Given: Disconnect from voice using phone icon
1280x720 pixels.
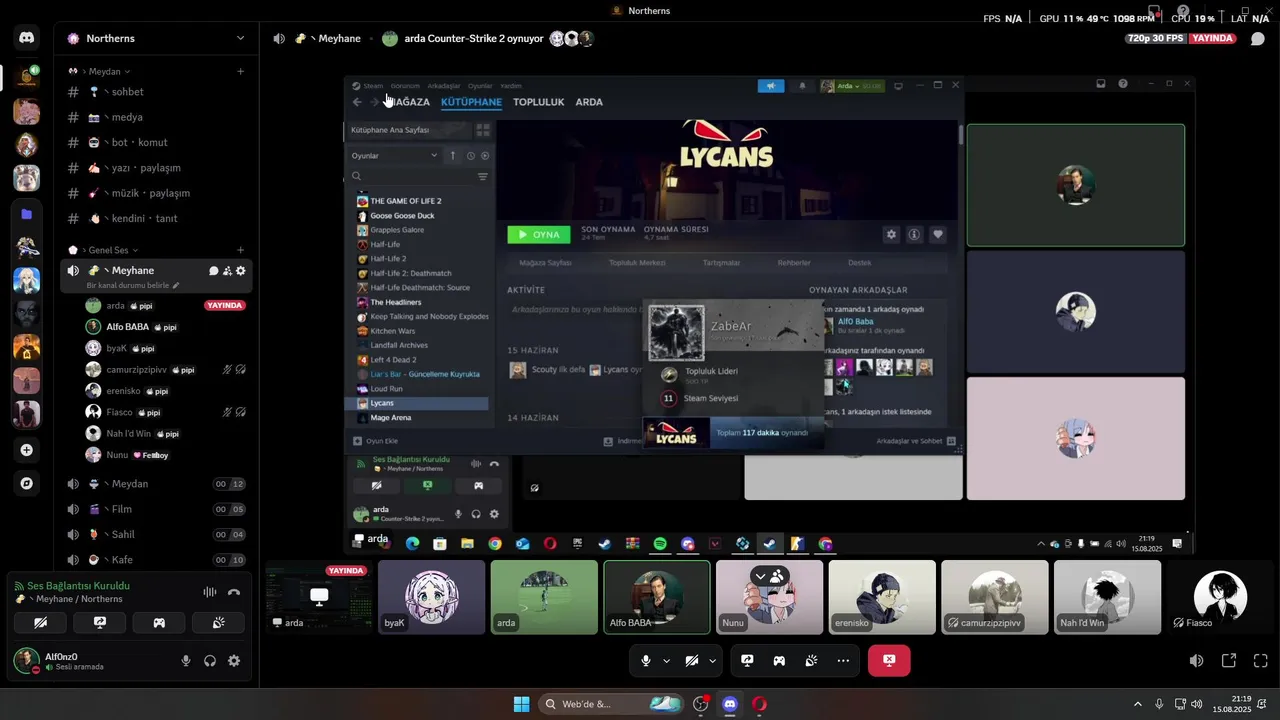Looking at the screenshot, I should coord(234,592).
